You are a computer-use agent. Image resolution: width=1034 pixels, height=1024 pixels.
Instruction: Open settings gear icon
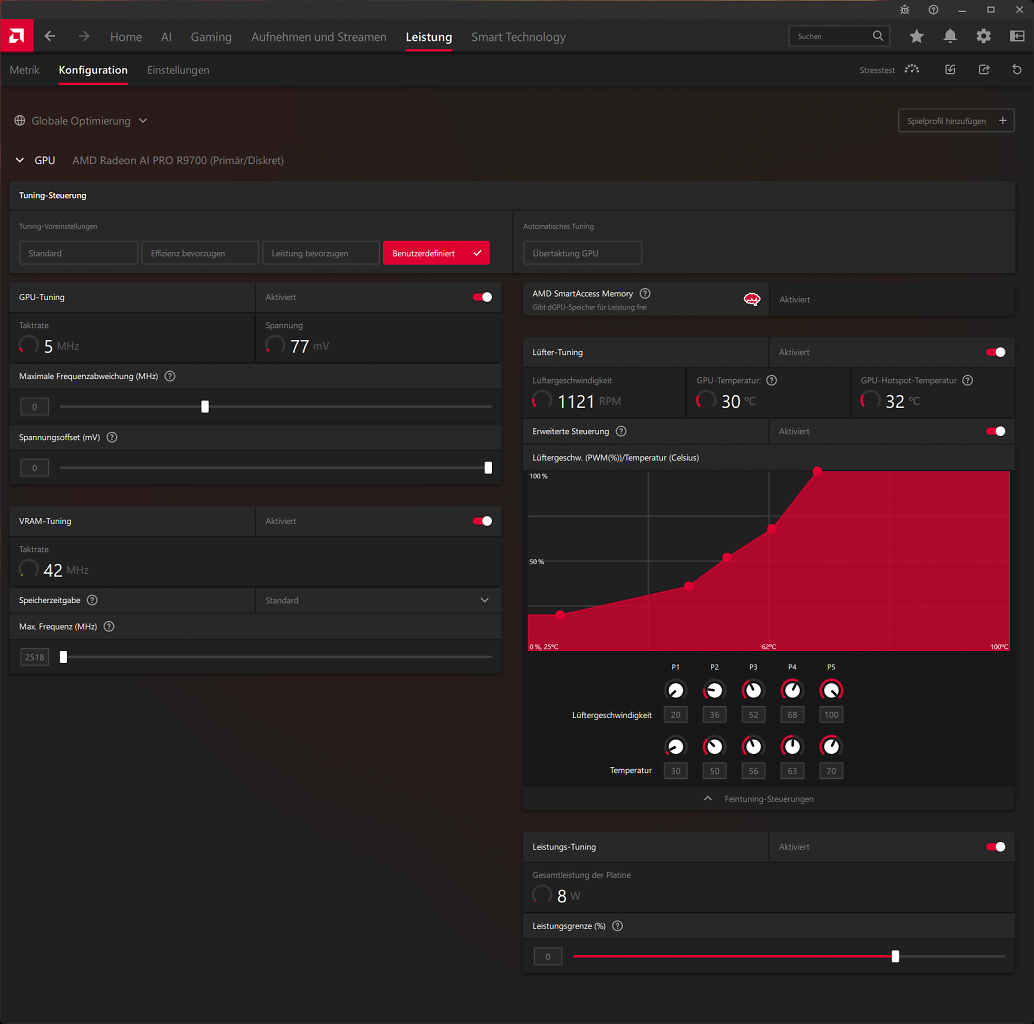[983, 36]
